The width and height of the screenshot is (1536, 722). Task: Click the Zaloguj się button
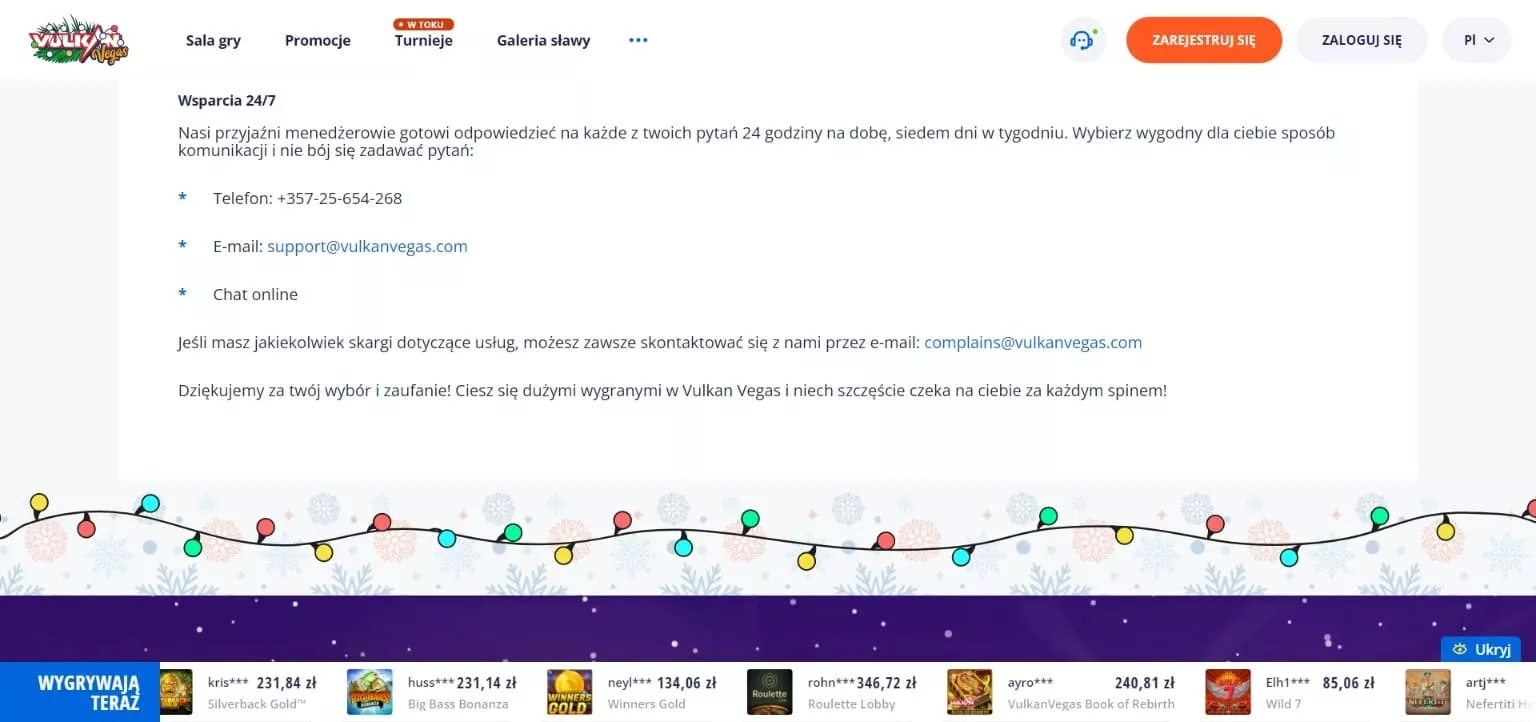(x=1361, y=40)
